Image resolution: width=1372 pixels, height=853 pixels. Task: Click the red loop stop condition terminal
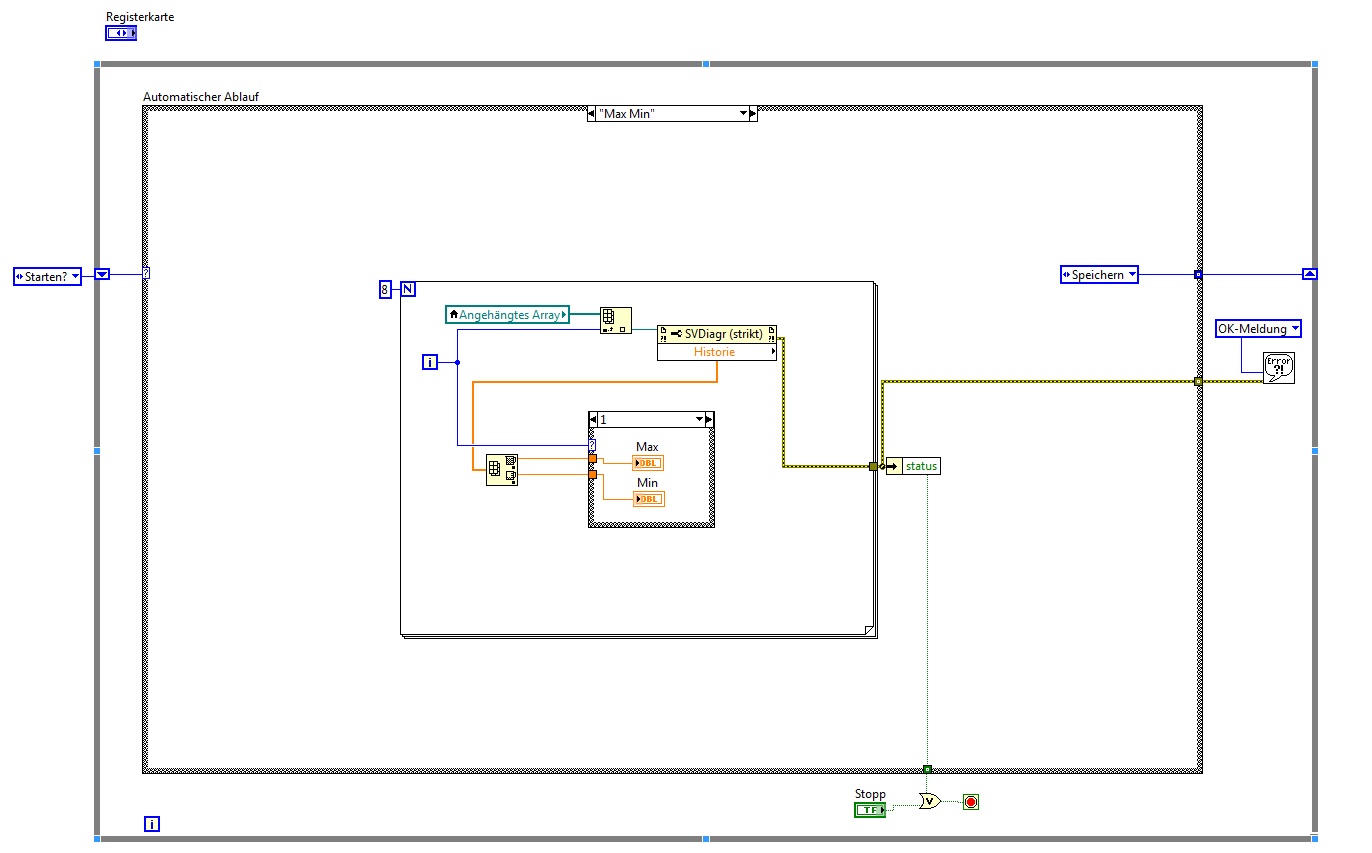coord(970,801)
